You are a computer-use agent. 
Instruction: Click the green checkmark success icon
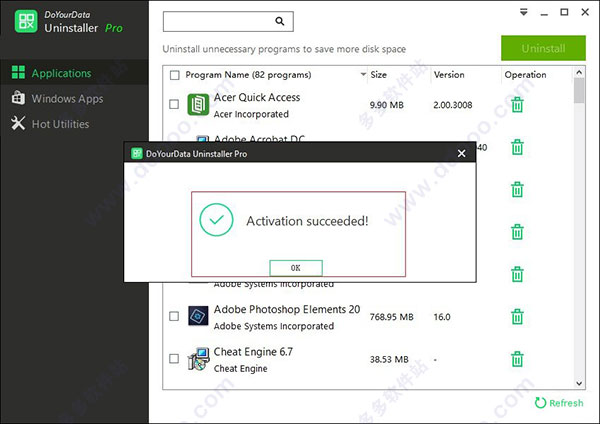(x=216, y=220)
